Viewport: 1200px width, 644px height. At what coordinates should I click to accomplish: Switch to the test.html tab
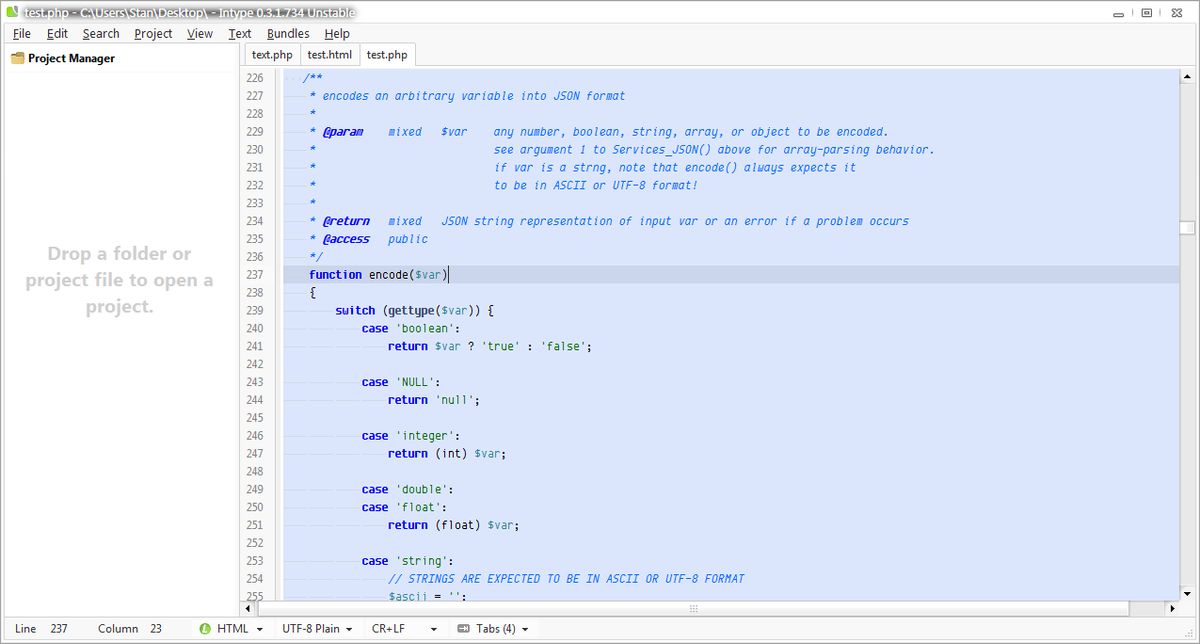pyautogui.click(x=329, y=54)
